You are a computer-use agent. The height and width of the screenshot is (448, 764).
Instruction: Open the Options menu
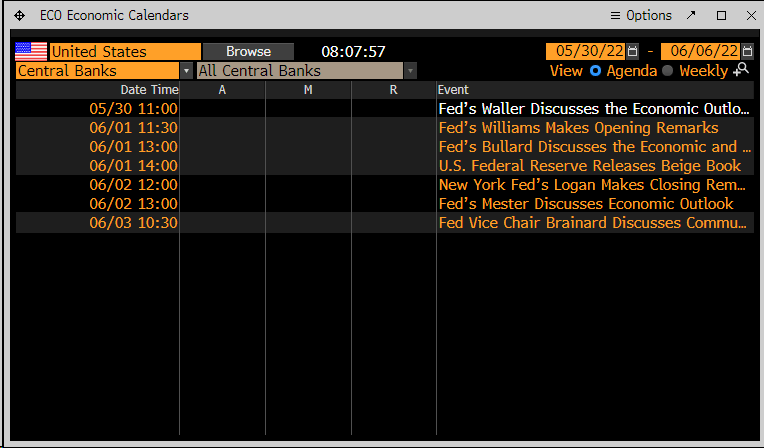tap(641, 16)
